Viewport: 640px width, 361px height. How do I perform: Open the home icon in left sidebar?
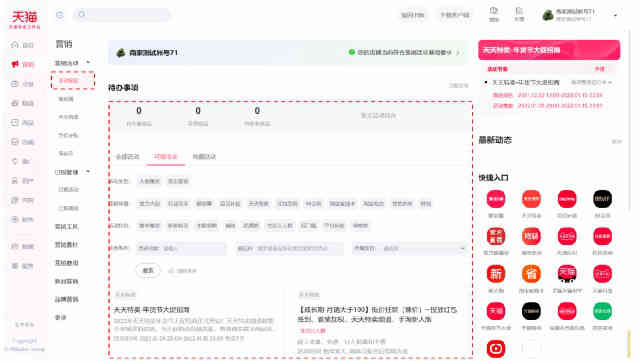pos(15,45)
